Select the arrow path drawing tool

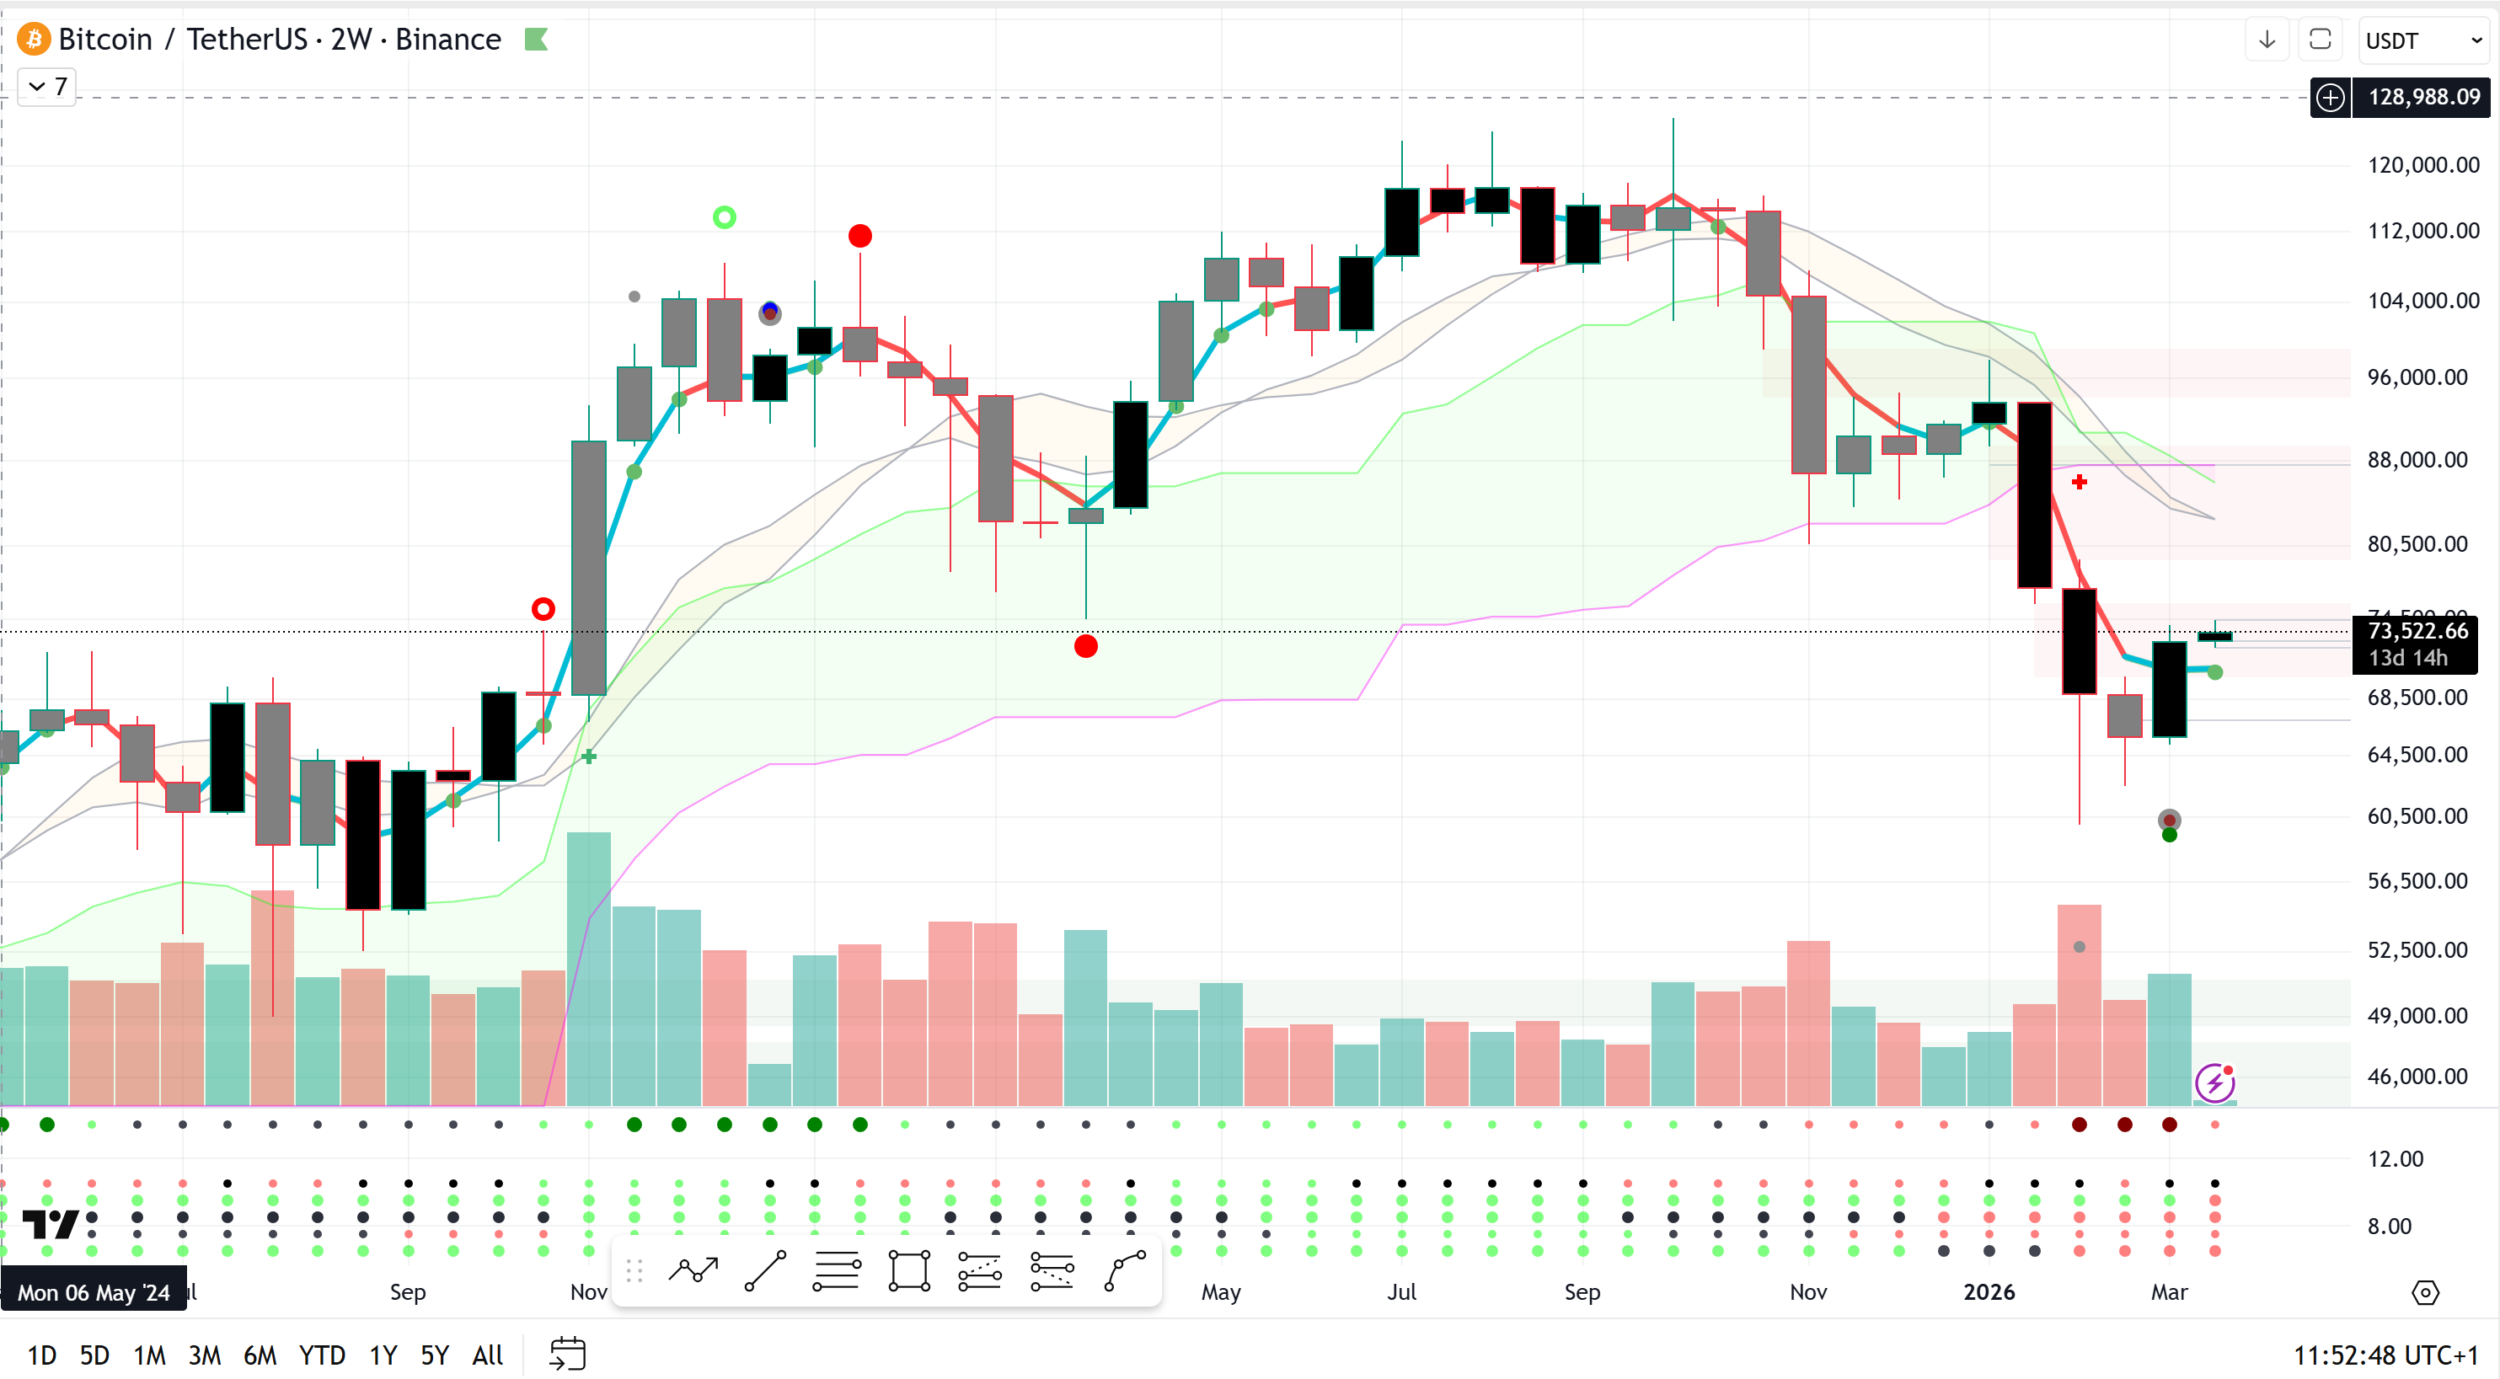(693, 1271)
